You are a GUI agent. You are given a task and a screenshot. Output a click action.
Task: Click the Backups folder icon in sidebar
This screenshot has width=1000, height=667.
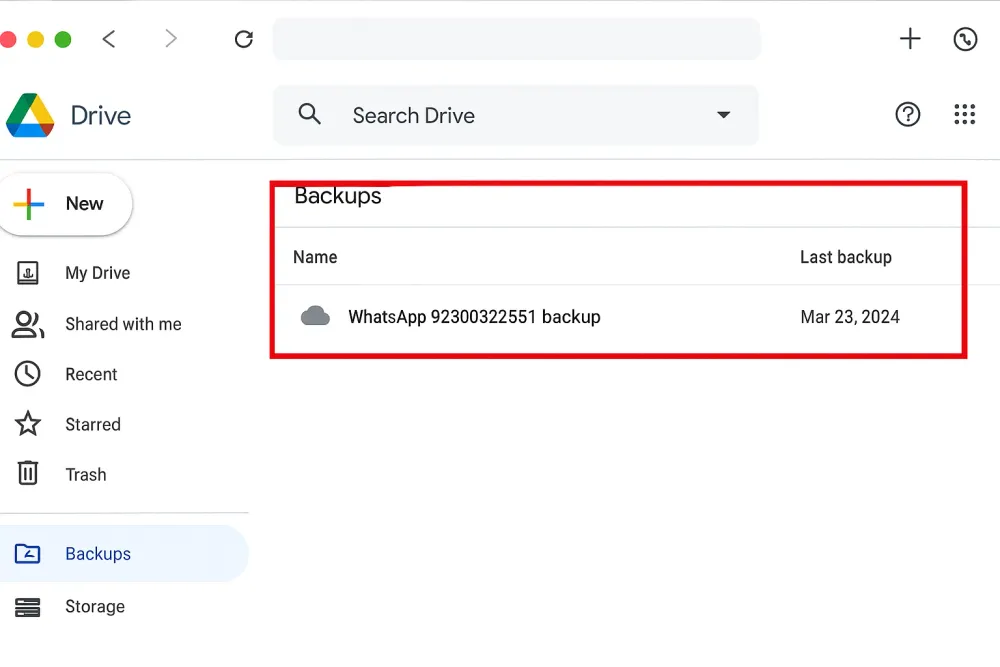pyautogui.click(x=27, y=553)
